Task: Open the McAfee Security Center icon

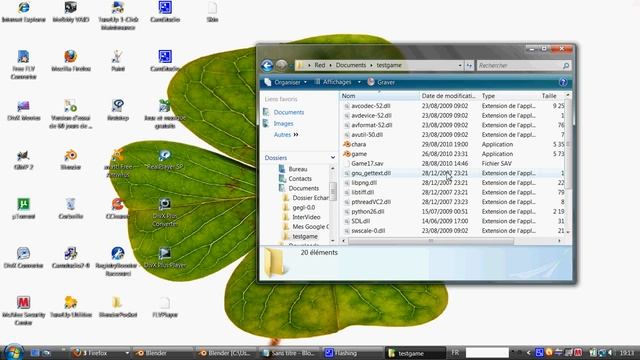Action: point(23,310)
